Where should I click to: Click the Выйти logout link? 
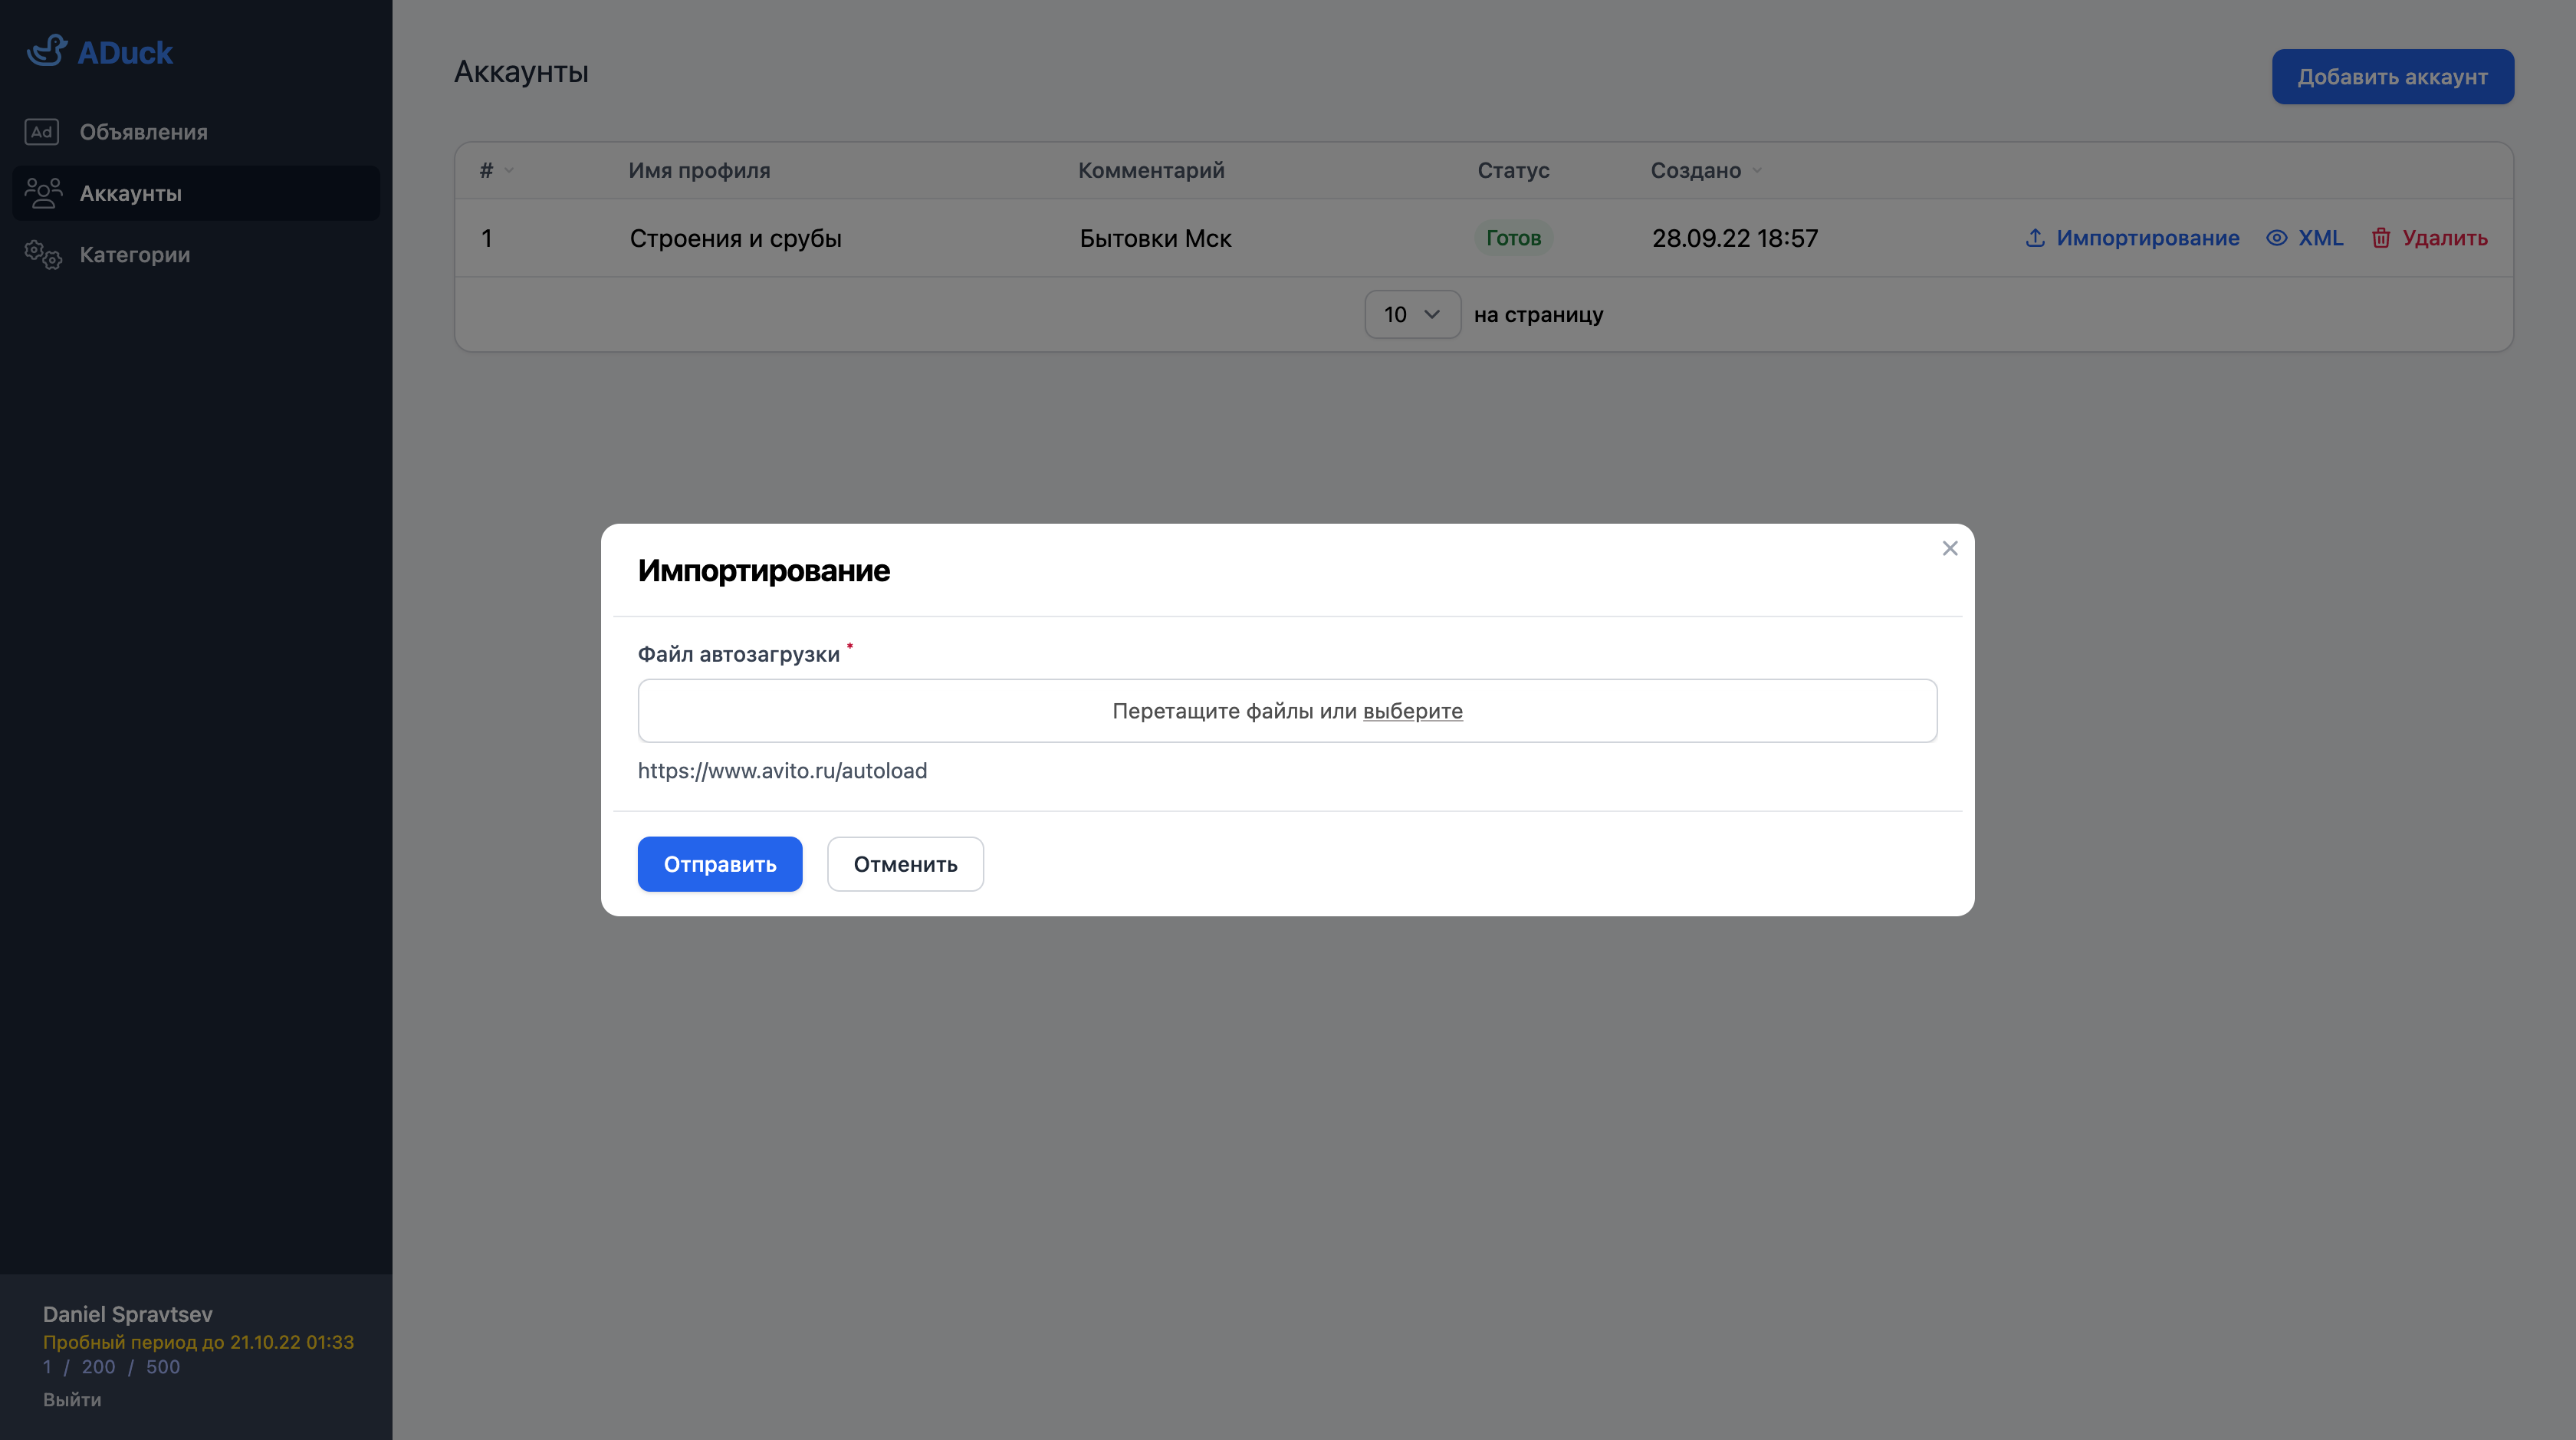tap(72, 1400)
